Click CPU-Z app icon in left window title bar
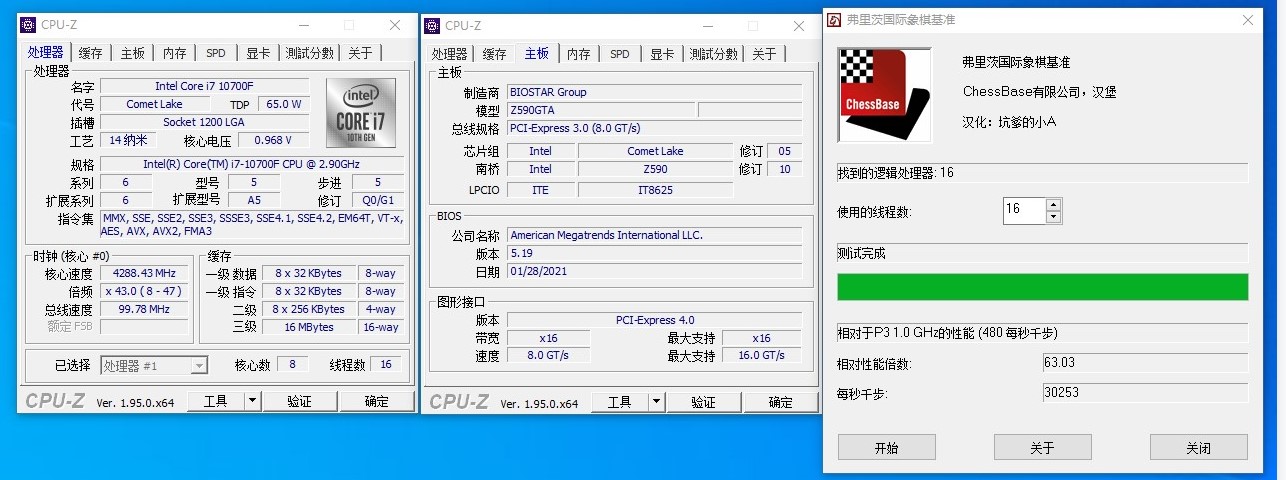Screen dimensions: 1286x480 [27, 25]
